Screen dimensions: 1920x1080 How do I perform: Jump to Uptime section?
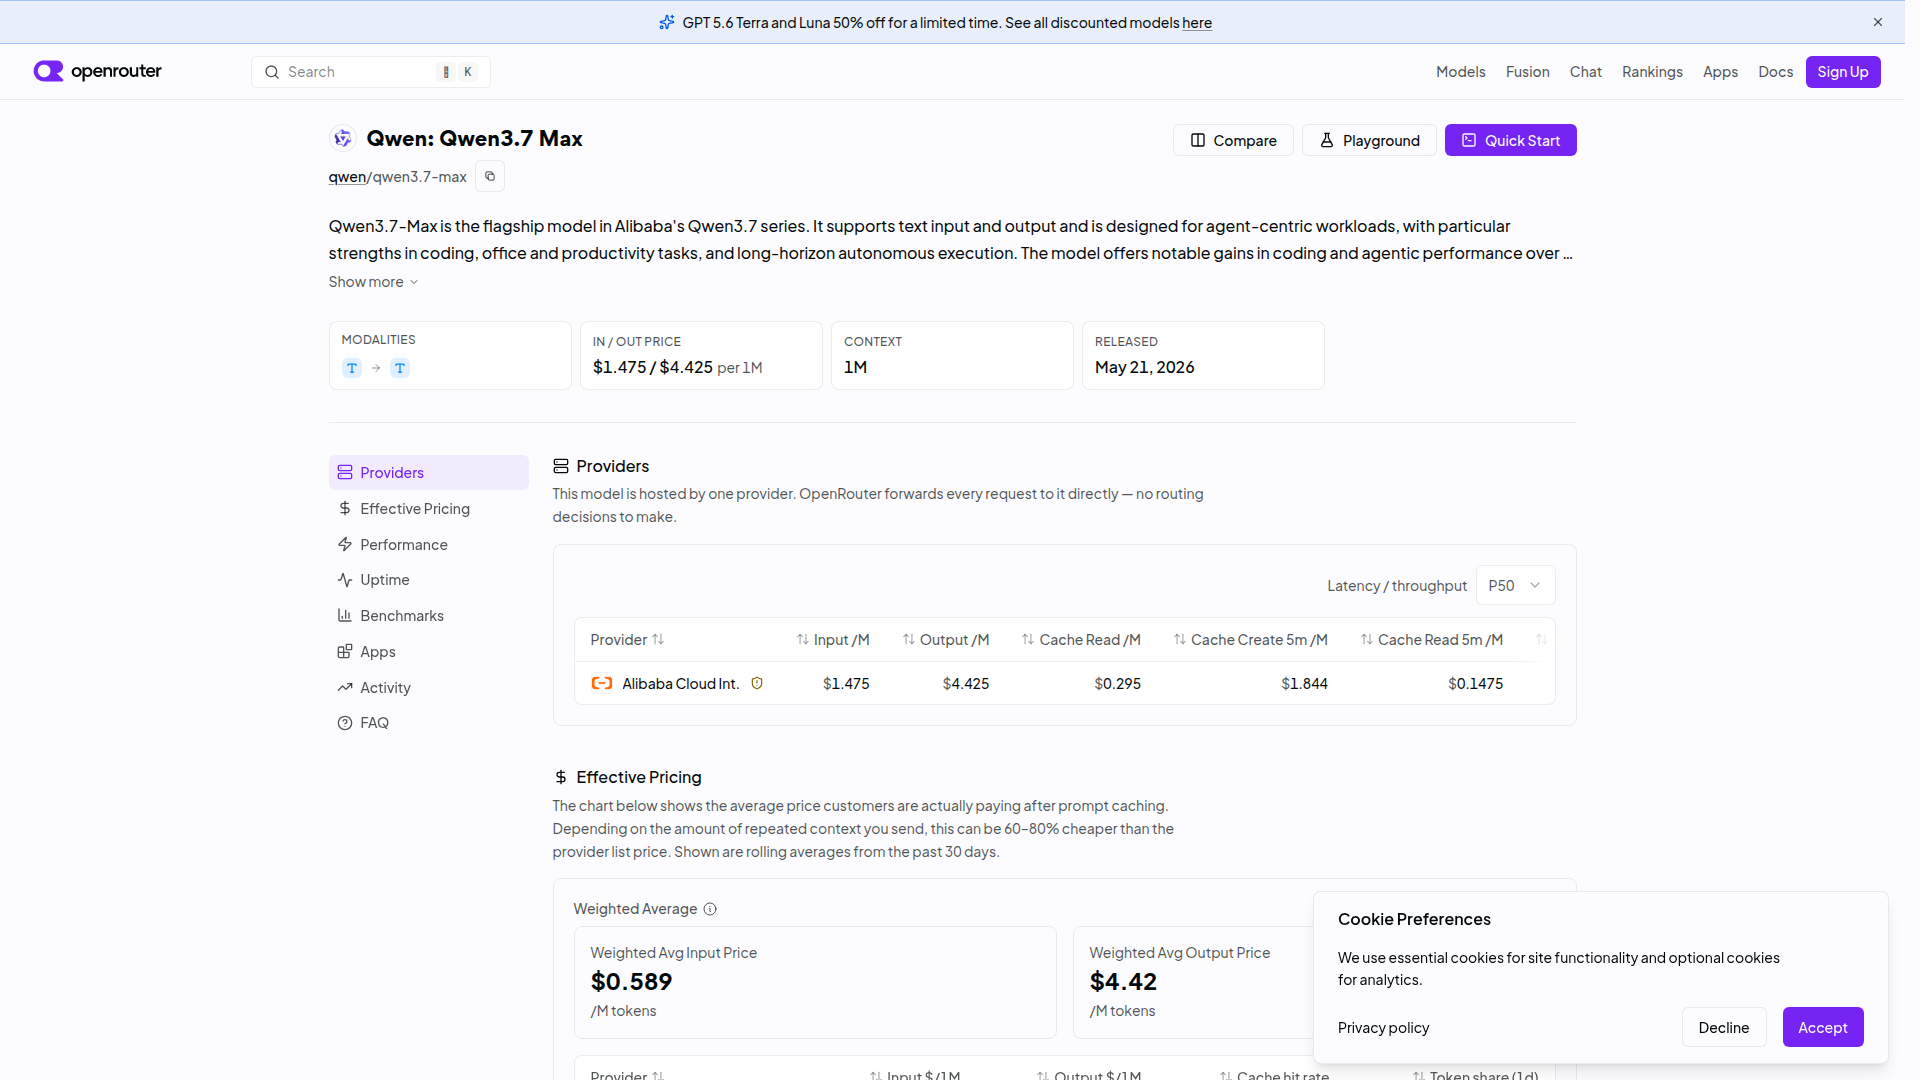coord(429,580)
